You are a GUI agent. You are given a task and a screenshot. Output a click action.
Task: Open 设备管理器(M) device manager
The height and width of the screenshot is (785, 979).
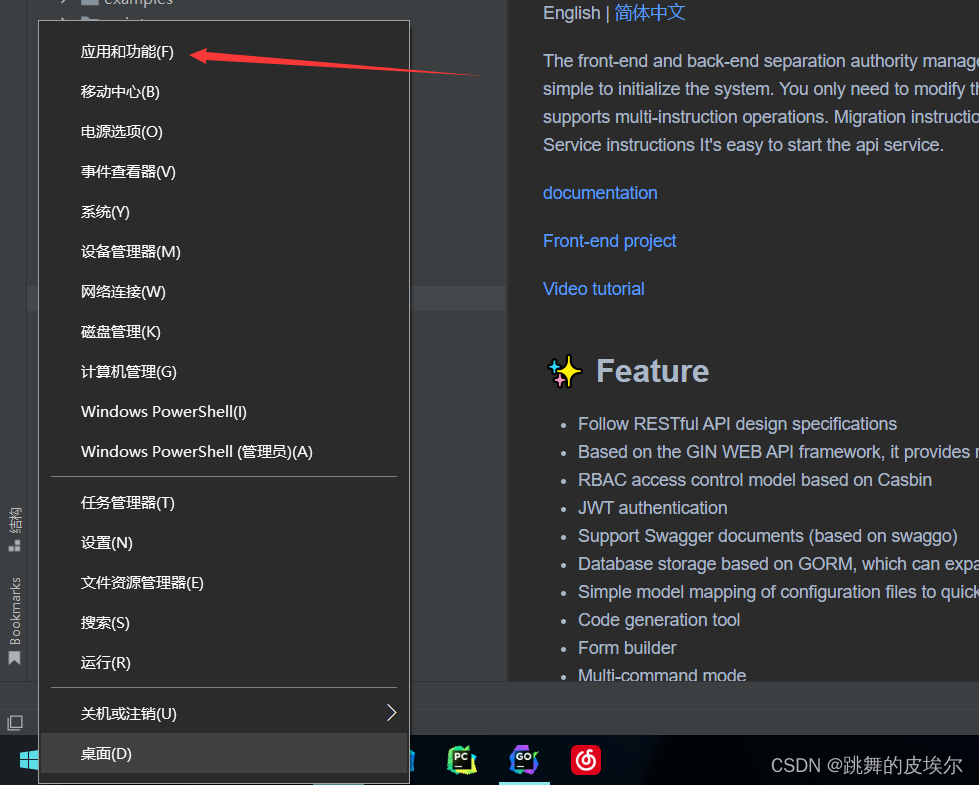point(224,252)
